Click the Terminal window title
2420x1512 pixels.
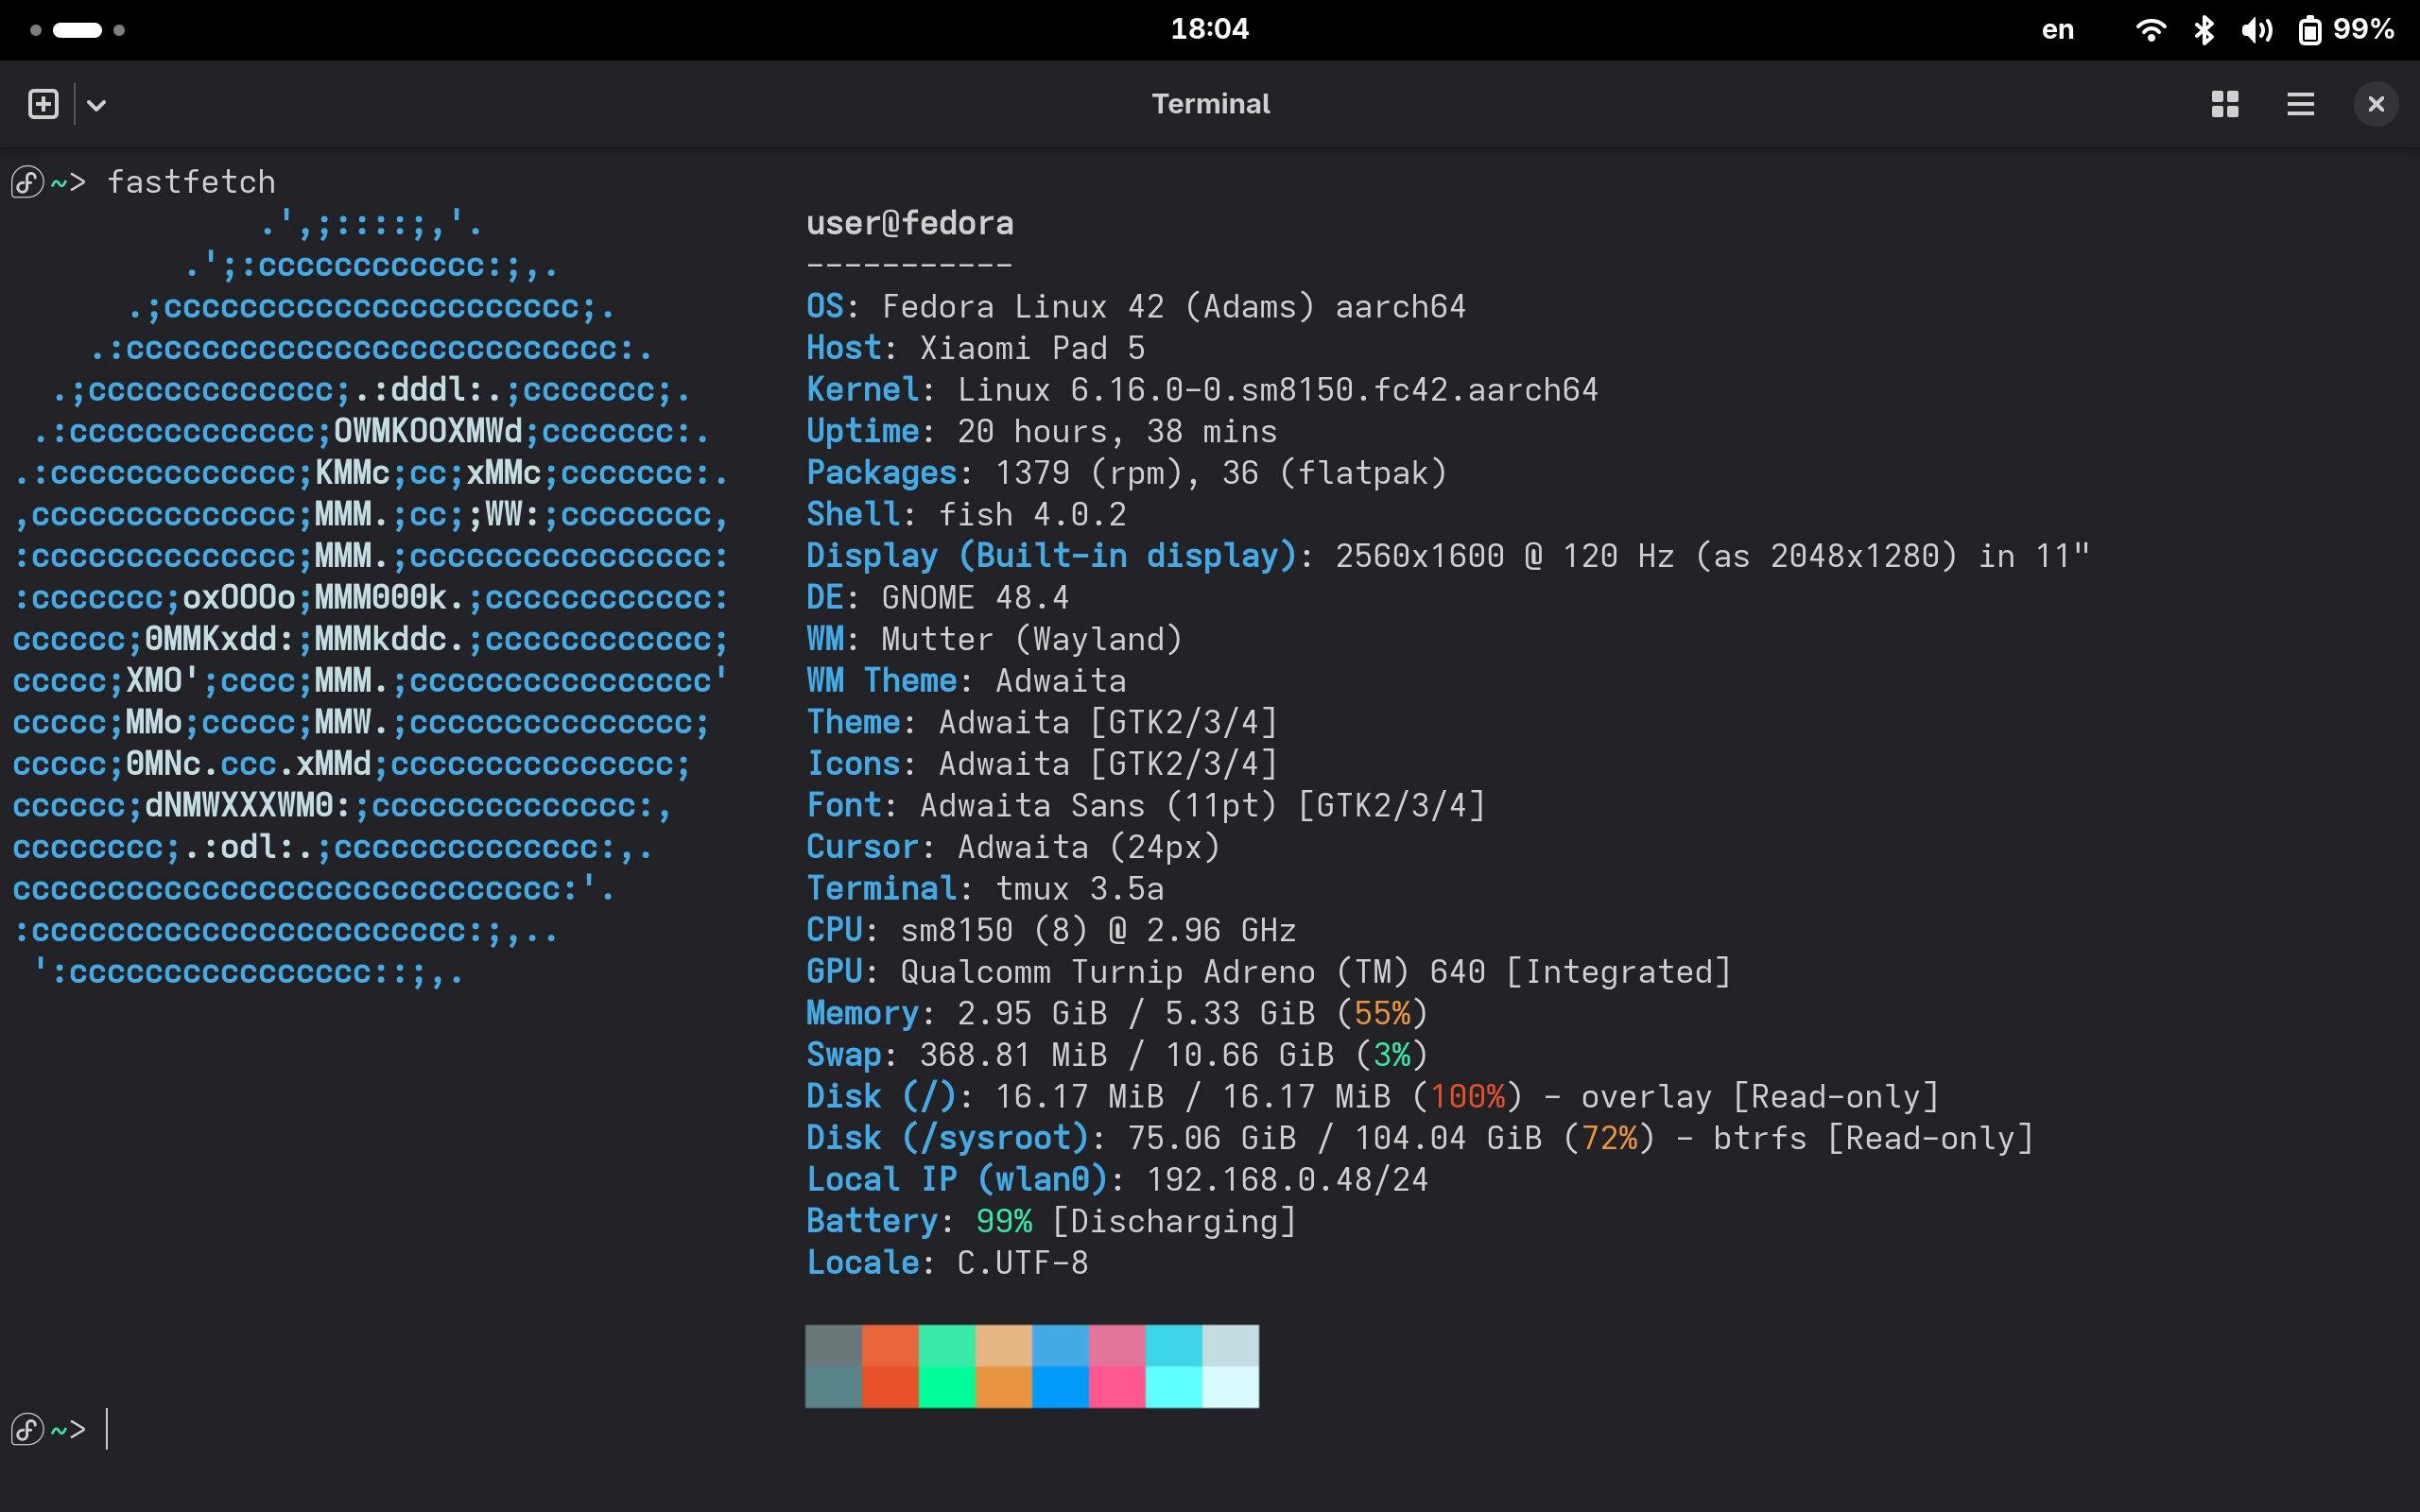1210,104
